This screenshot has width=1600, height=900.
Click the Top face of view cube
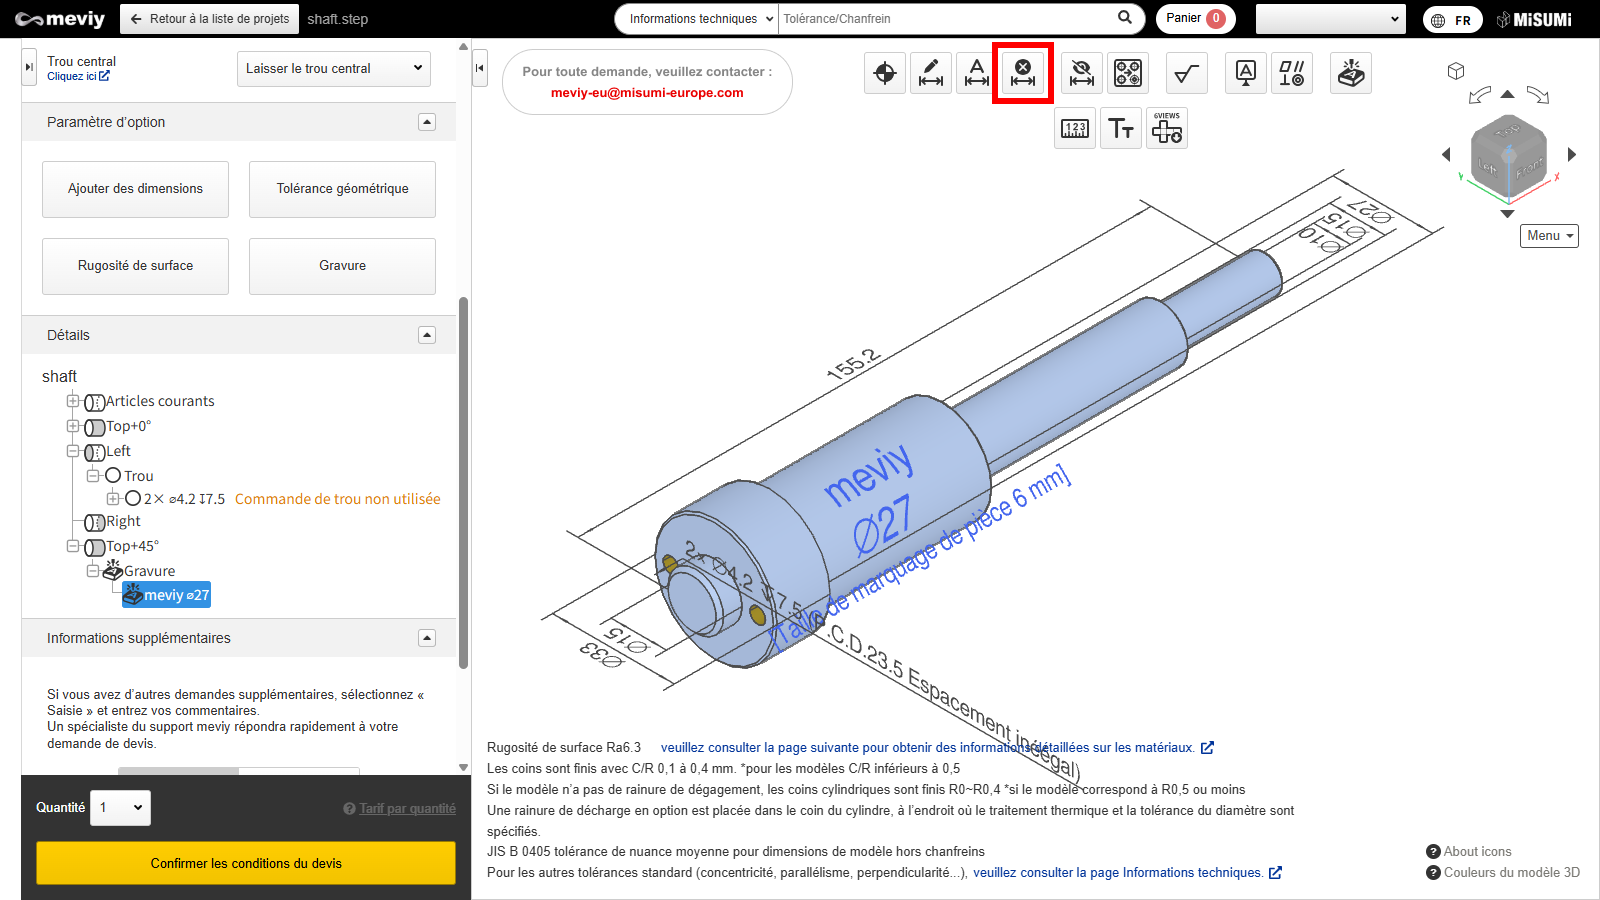[x=1507, y=131]
